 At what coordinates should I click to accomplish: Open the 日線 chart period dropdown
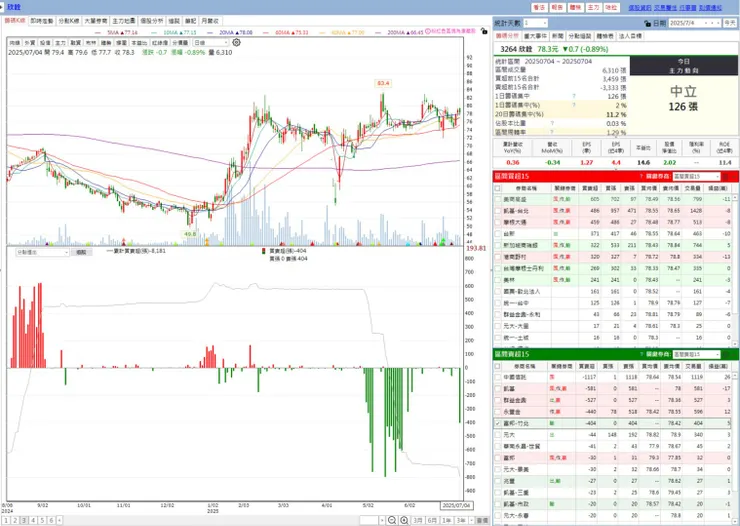pyautogui.click(x=211, y=42)
